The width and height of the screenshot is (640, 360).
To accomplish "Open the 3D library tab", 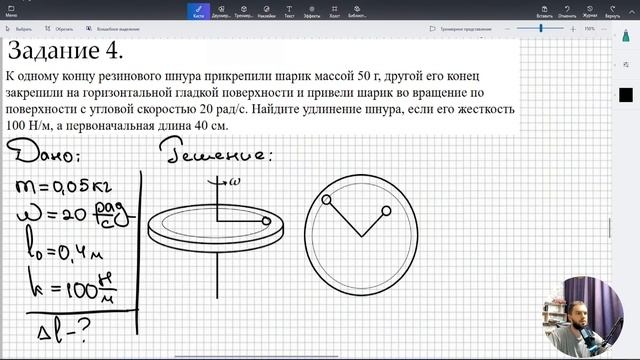I will coord(357,11).
